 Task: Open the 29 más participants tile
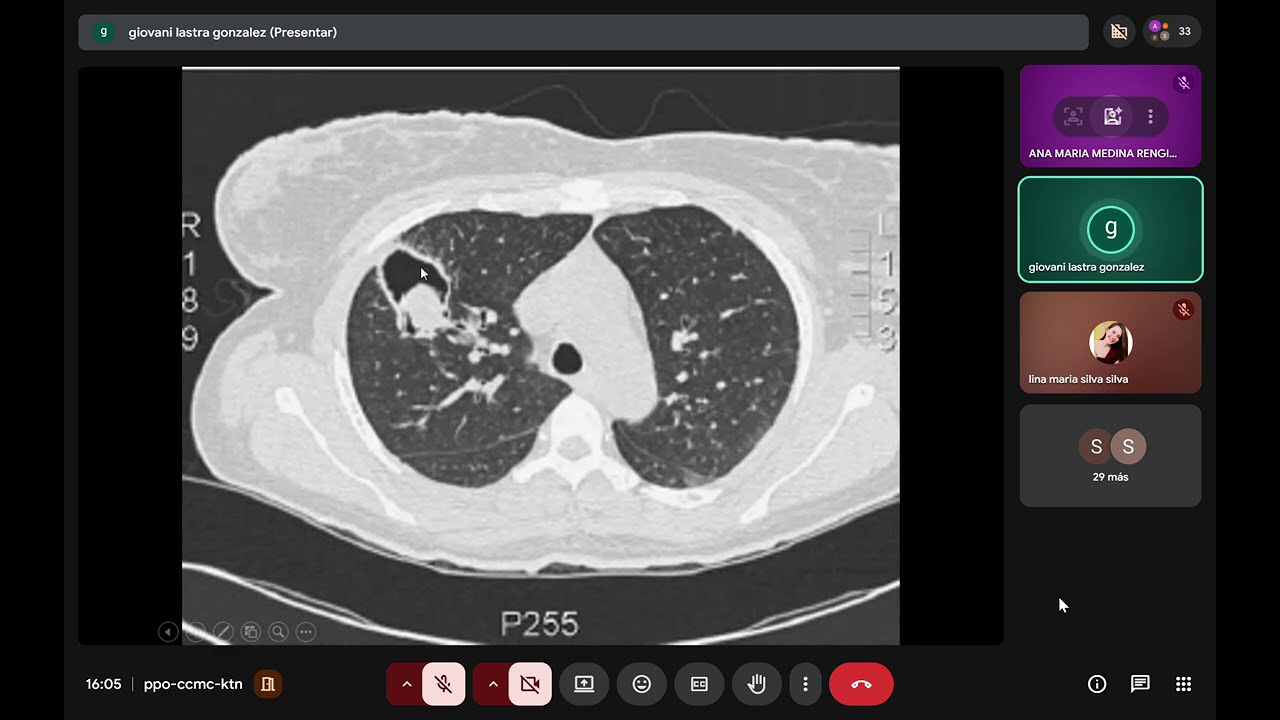[x=1110, y=456]
